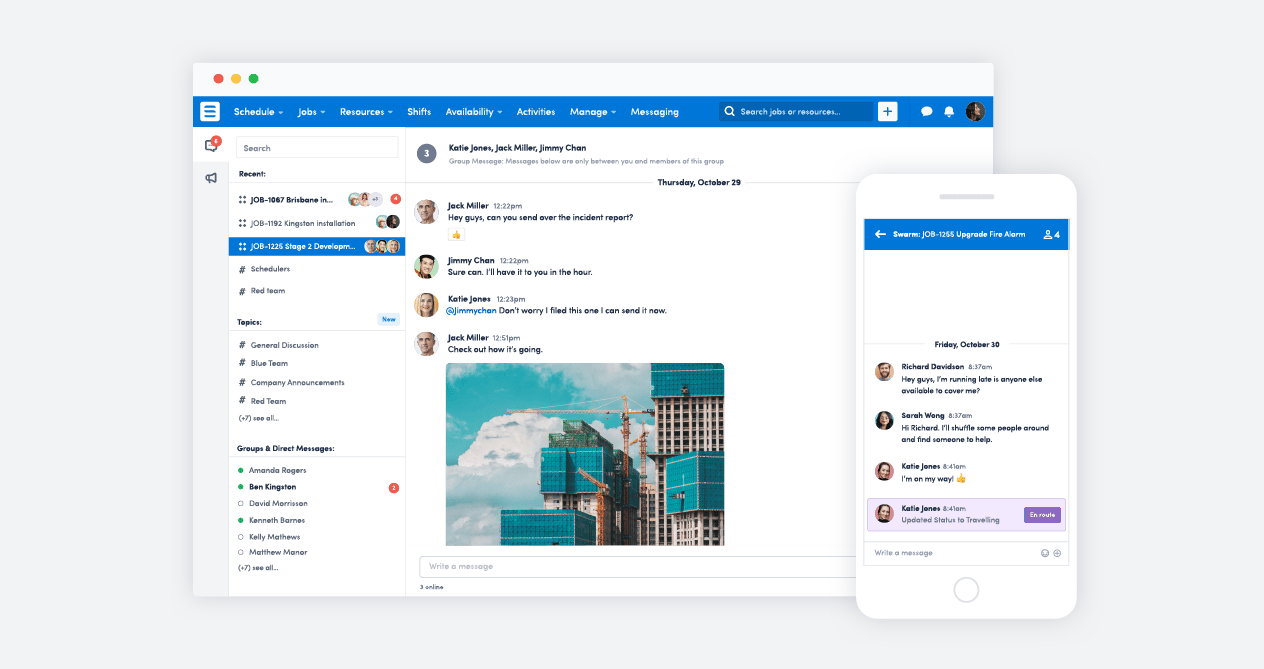
Task: Tap Sarah Wong's avatar on phone
Action: [x=884, y=421]
